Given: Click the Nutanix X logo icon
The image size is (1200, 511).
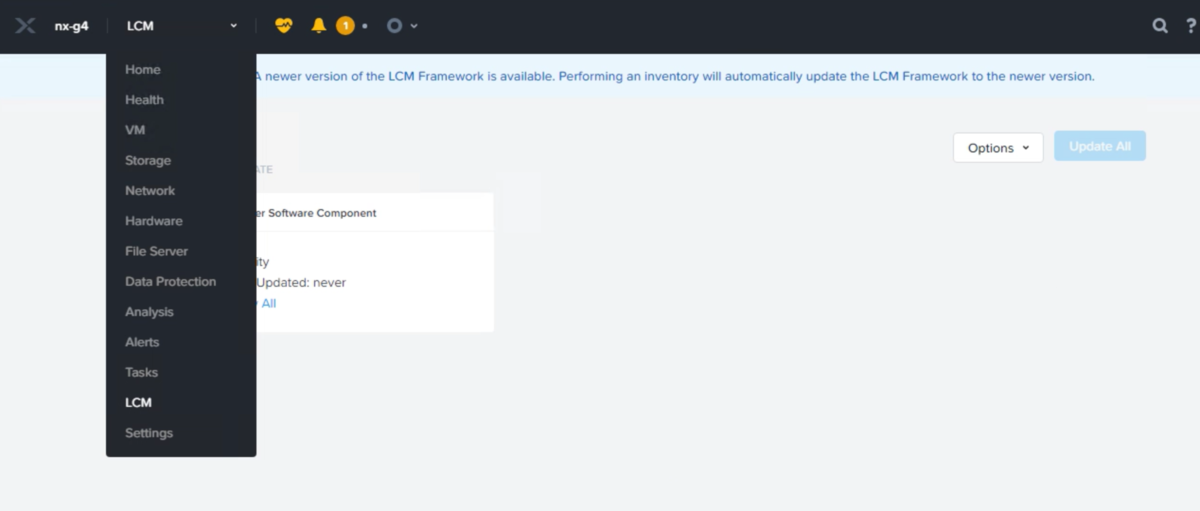Looking at the screenshot, I should (26, 26).
